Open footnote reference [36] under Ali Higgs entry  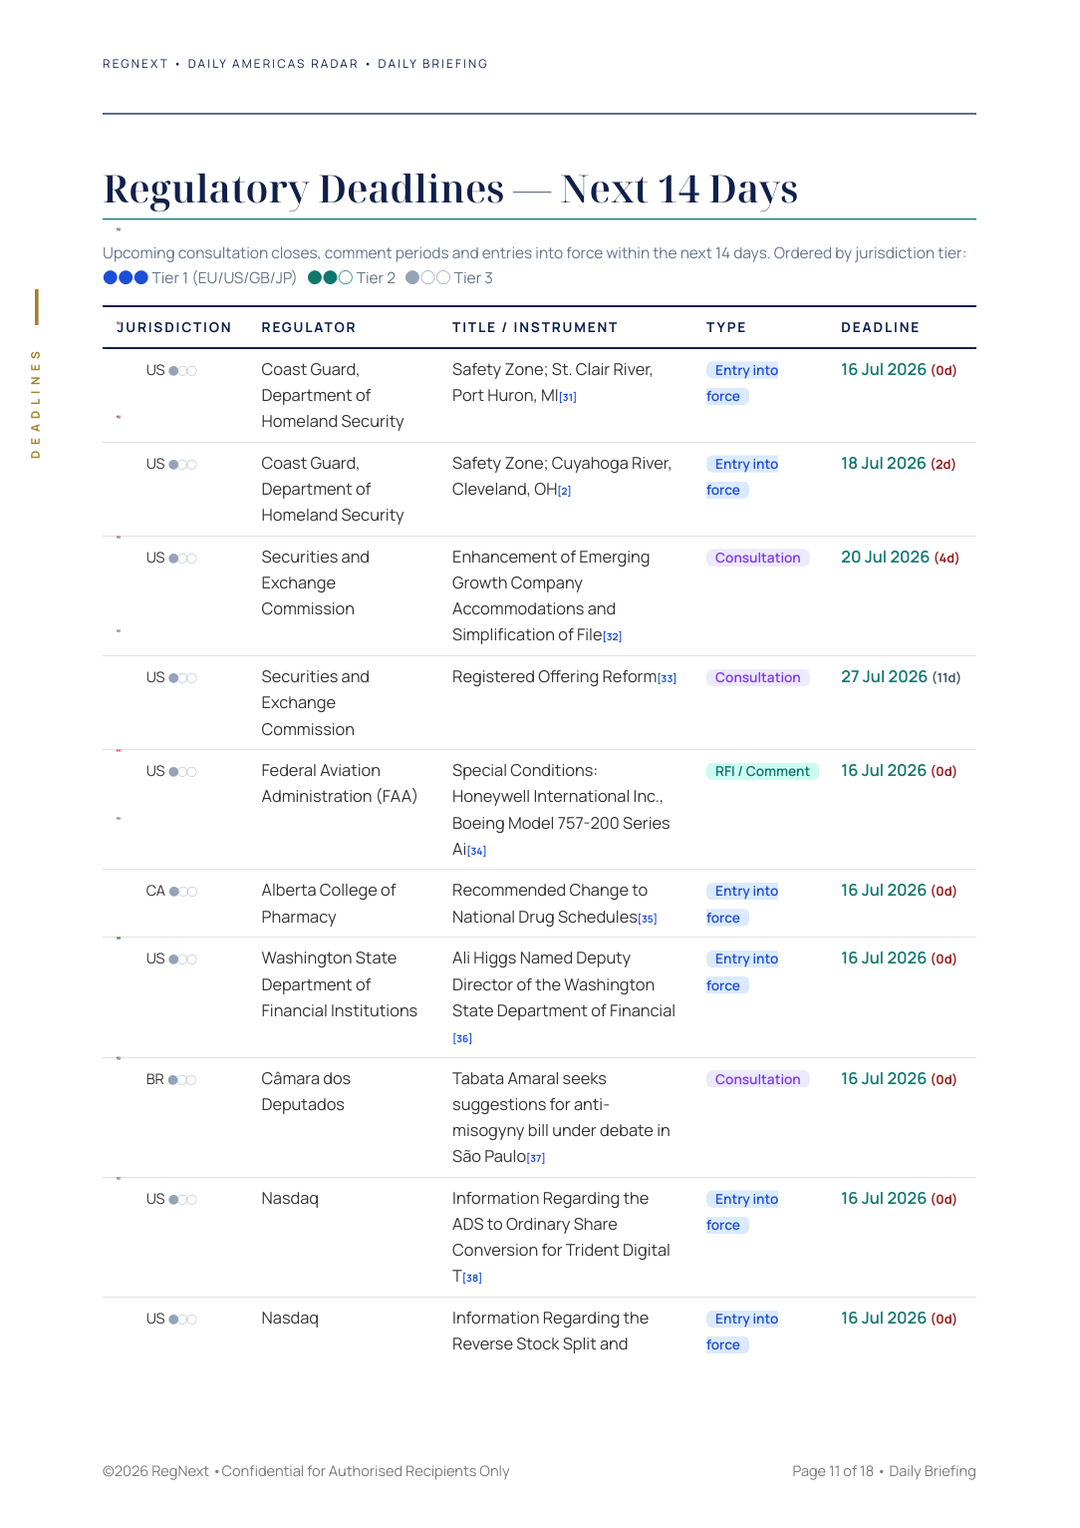click(x=462, y=1039)
